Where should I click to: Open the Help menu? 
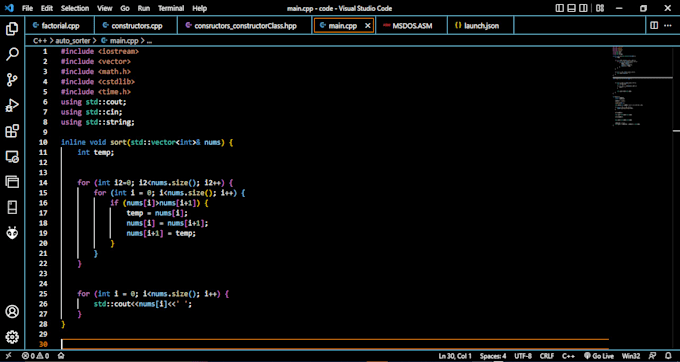(199, 8)
